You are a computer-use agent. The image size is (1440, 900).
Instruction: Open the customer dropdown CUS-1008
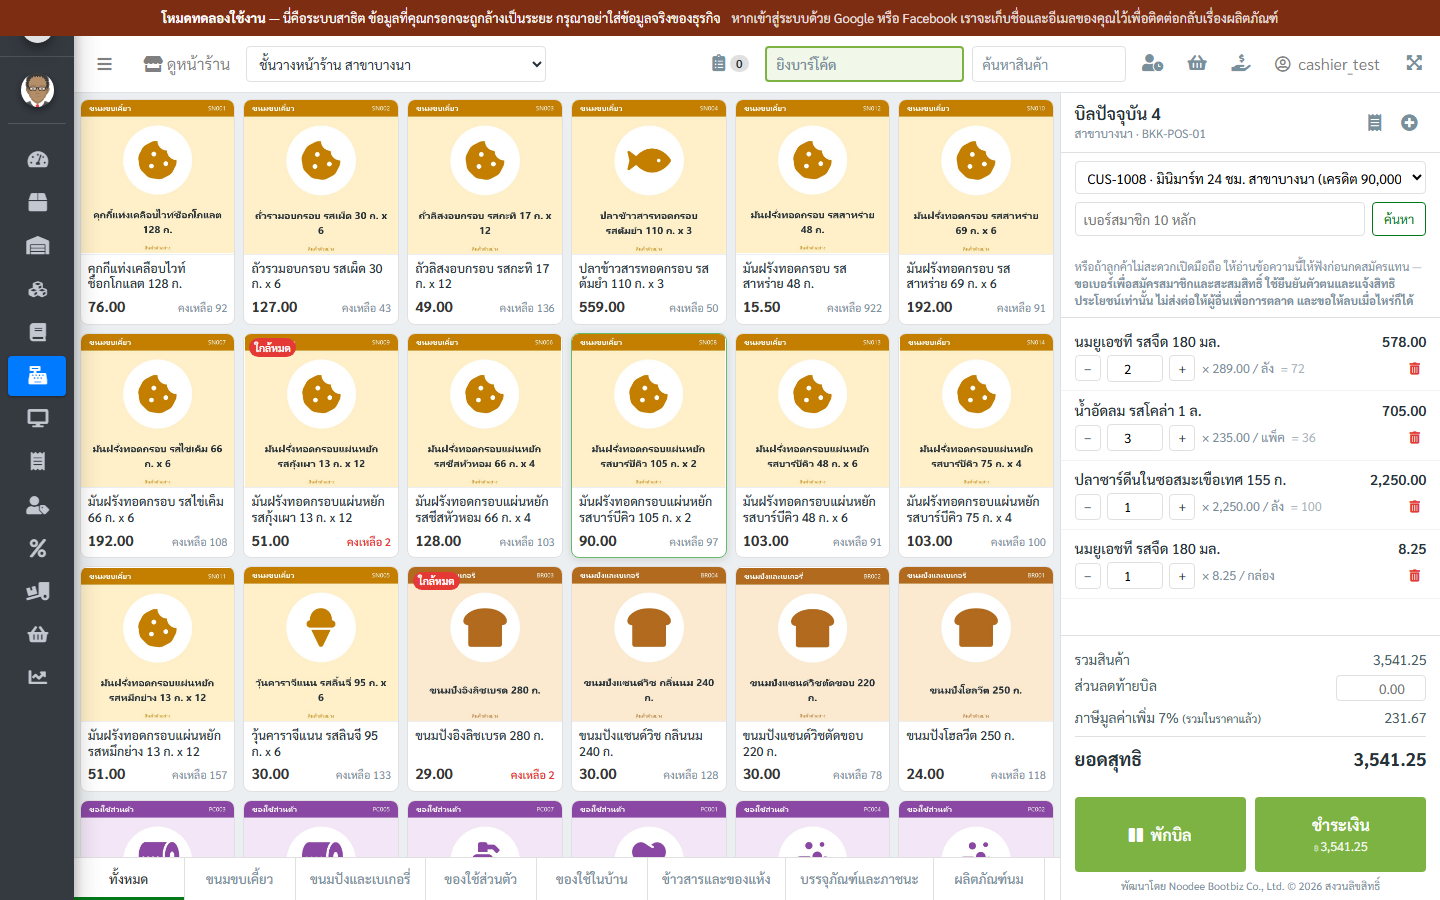[x=1250, y=179]
